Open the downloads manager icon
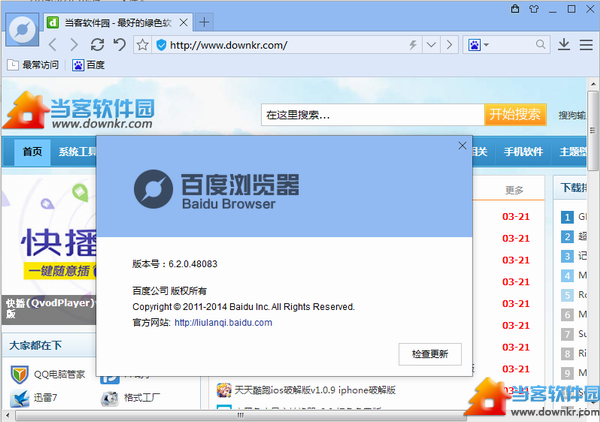600x422 pixels. 564,45
